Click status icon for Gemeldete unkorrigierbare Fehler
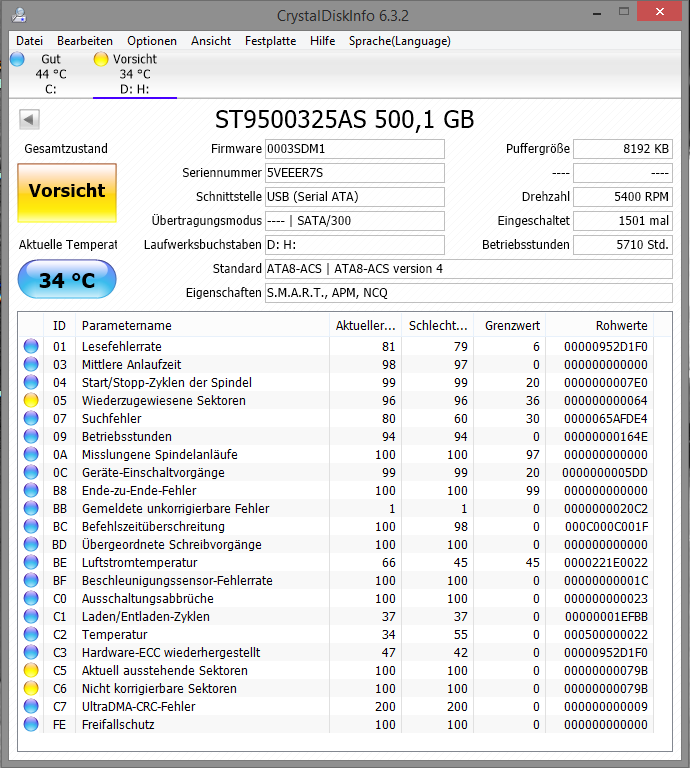 pos(31,508)
